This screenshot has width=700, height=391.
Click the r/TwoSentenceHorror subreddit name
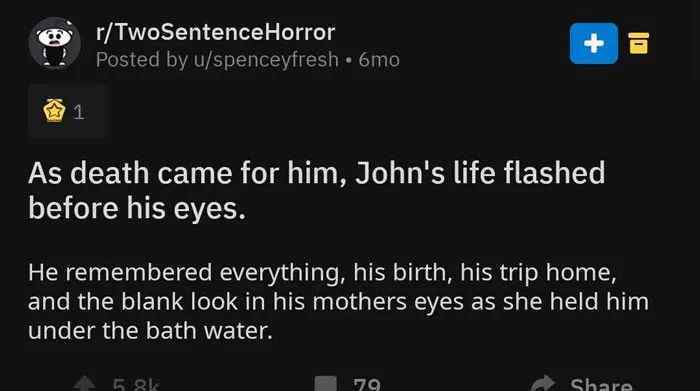pyautogui.click(x=215, y=32)
